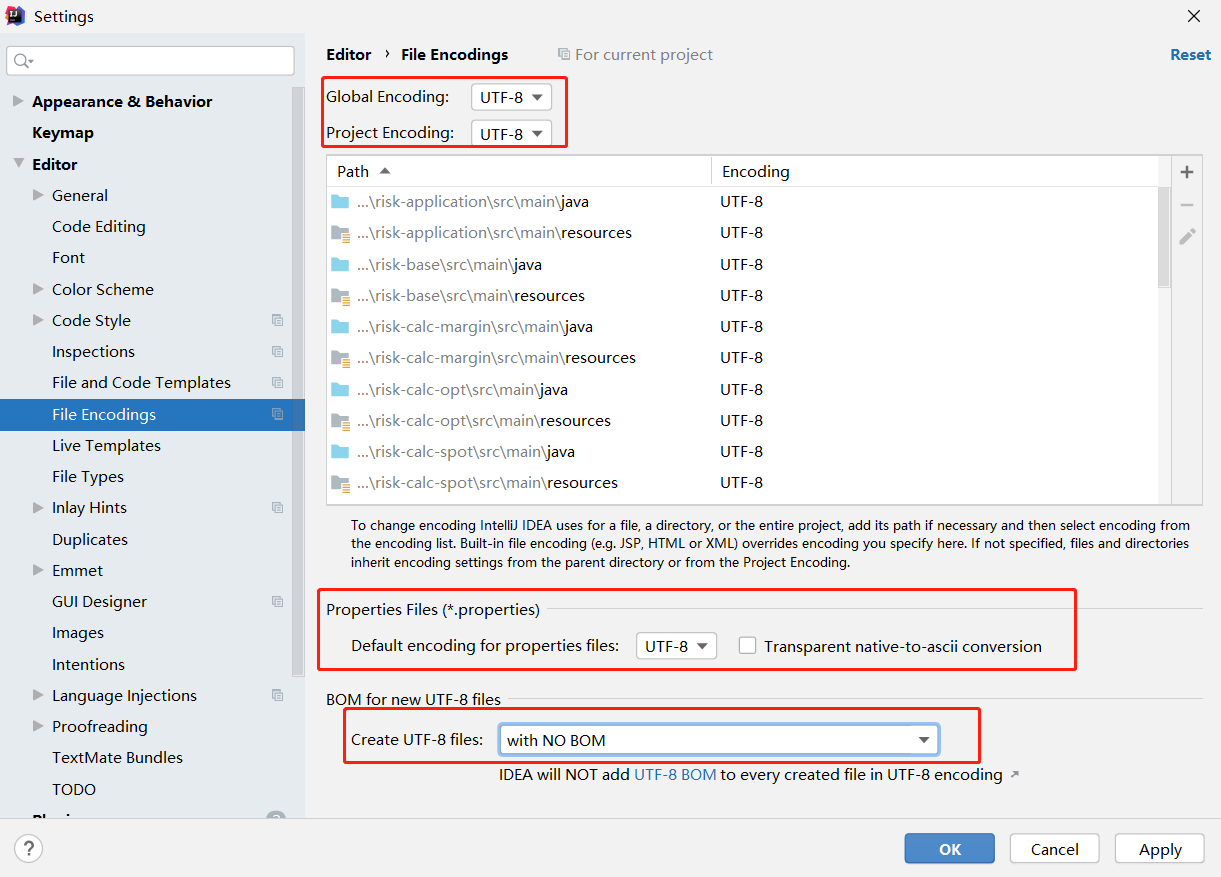The image size is (1221, 877).
Task: Click the help question mark button
Action: (28, 849)
